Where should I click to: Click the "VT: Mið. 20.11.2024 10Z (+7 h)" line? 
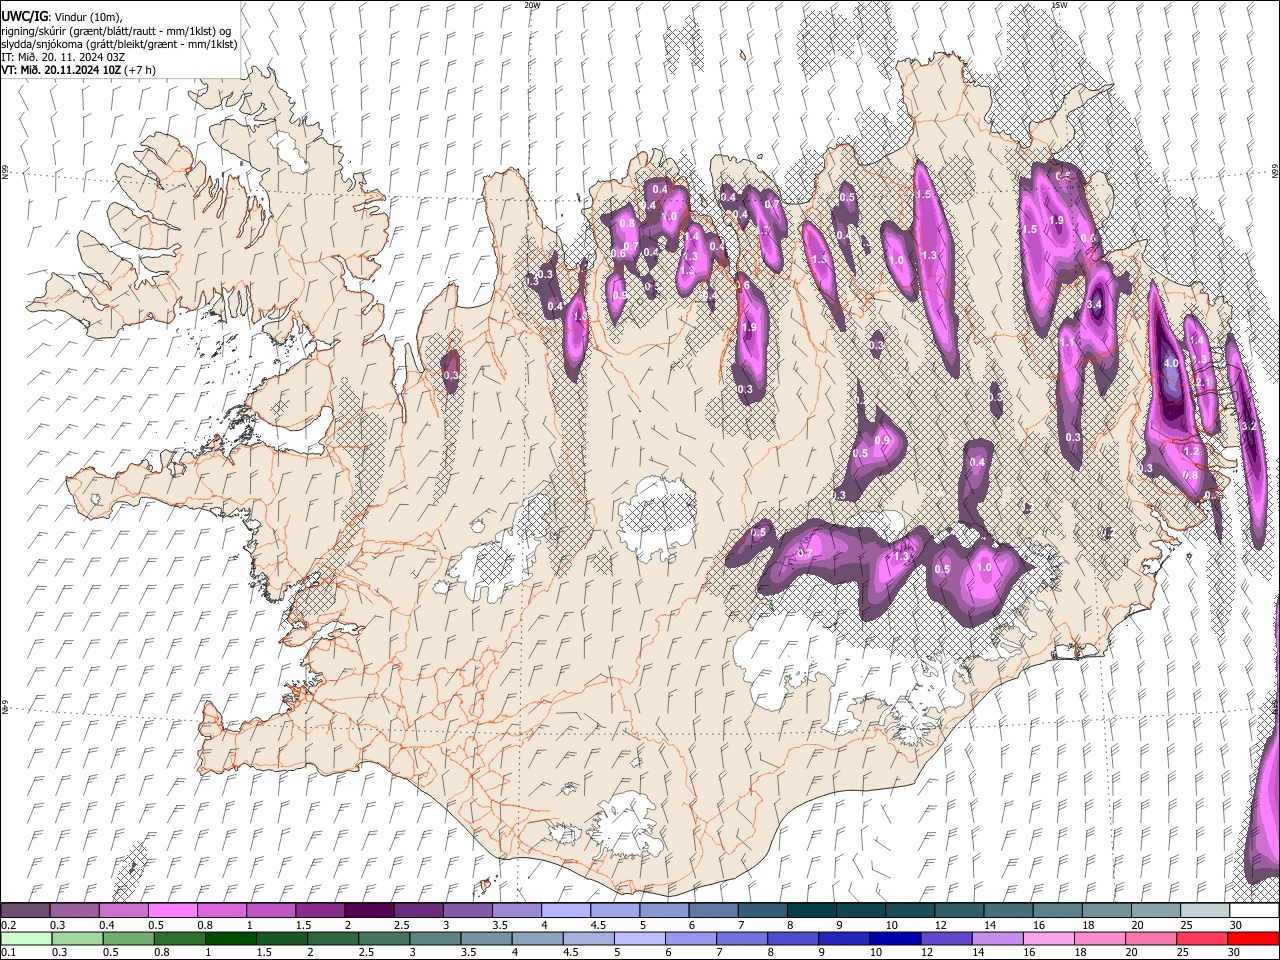click(x=78, y=69)
